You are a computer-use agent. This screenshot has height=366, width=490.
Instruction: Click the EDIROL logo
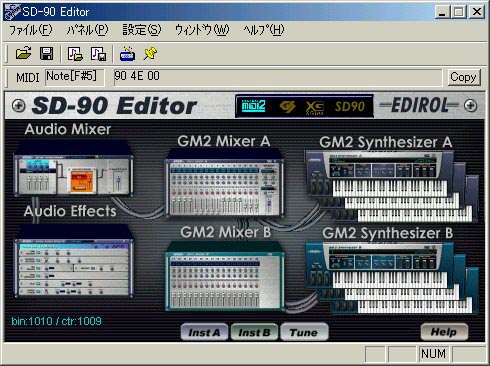pyautogui.click(x=419, y=106)
